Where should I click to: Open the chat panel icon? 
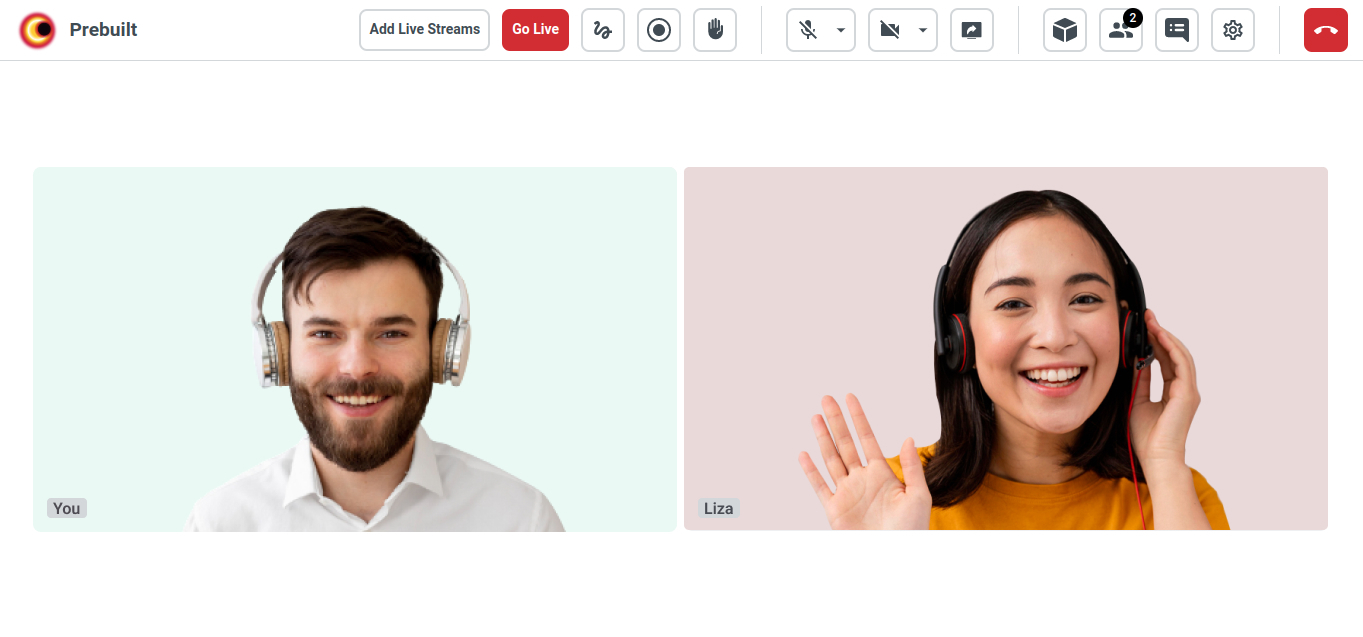pos(1177,30)
